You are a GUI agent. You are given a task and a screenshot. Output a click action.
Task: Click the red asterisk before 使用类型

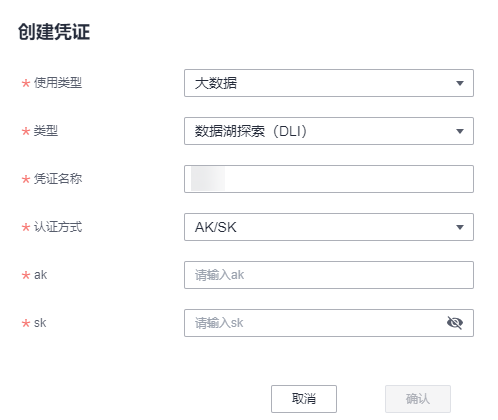click(x=26, y=83)
